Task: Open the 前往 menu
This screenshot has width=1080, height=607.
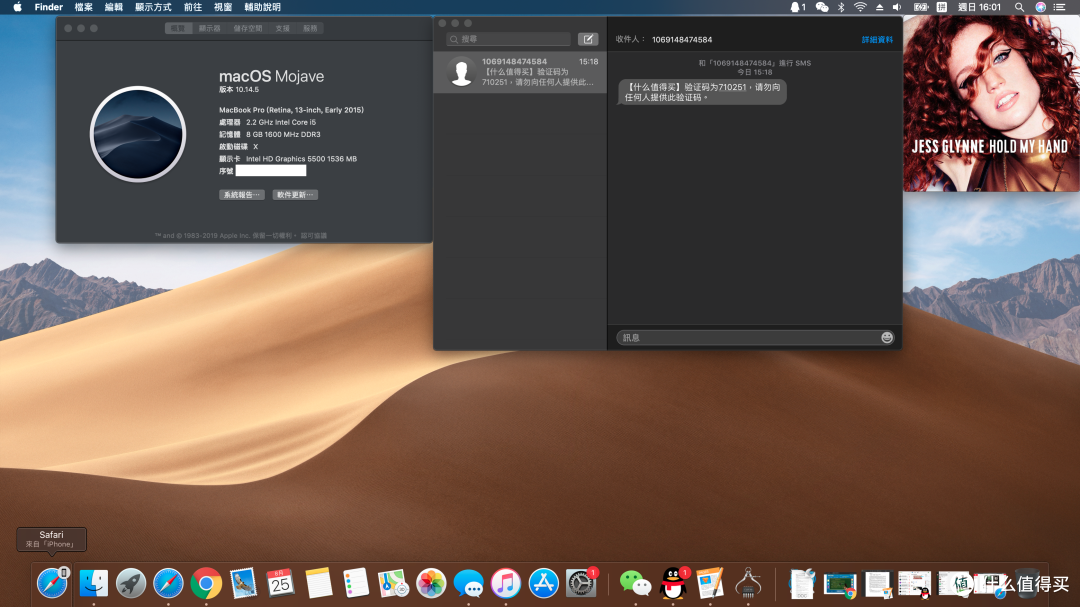Action: point(193,7)
